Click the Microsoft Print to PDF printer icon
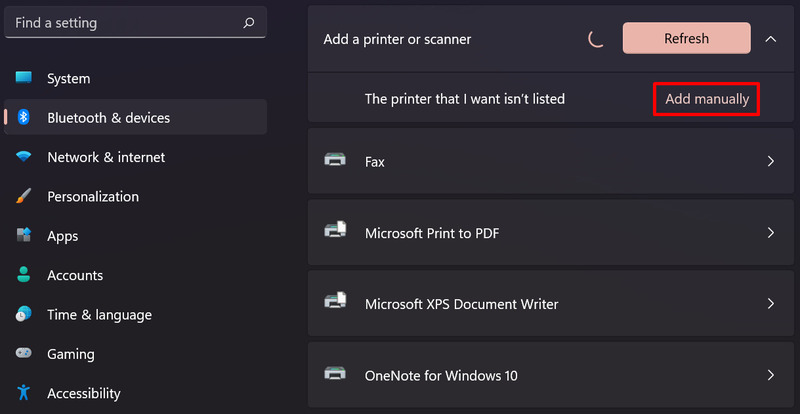Screen dimensions: 800x414 [x=335, y=230]
